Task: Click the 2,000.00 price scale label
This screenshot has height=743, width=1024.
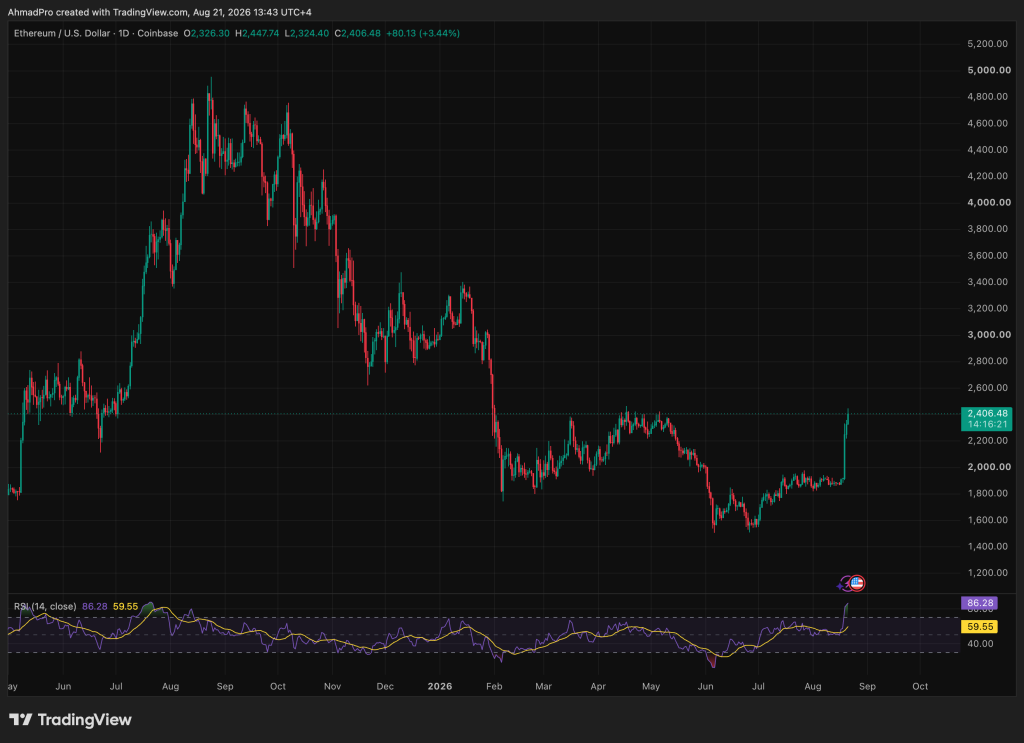Action: (x=989, y=467)
